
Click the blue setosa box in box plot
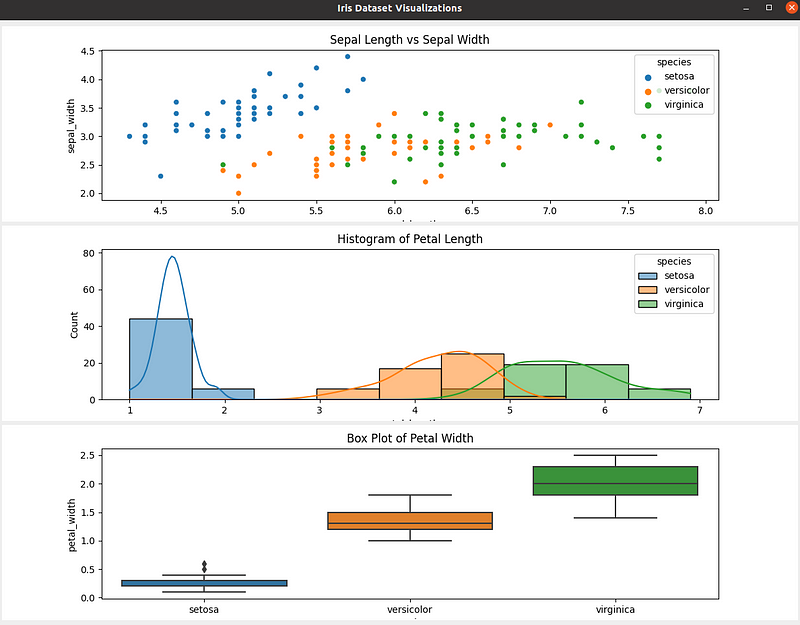[204, 583]
